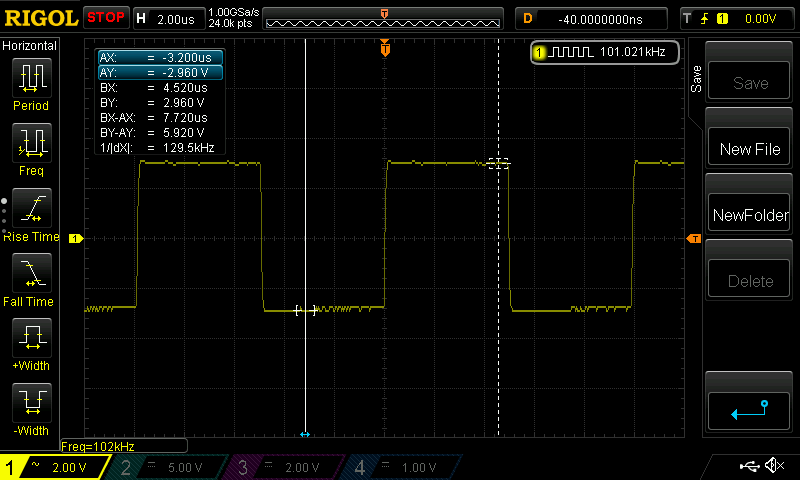This screenshot has height=480, width=800.
Task: Click the orange trigger position marker at top
Action: [385, 46]
